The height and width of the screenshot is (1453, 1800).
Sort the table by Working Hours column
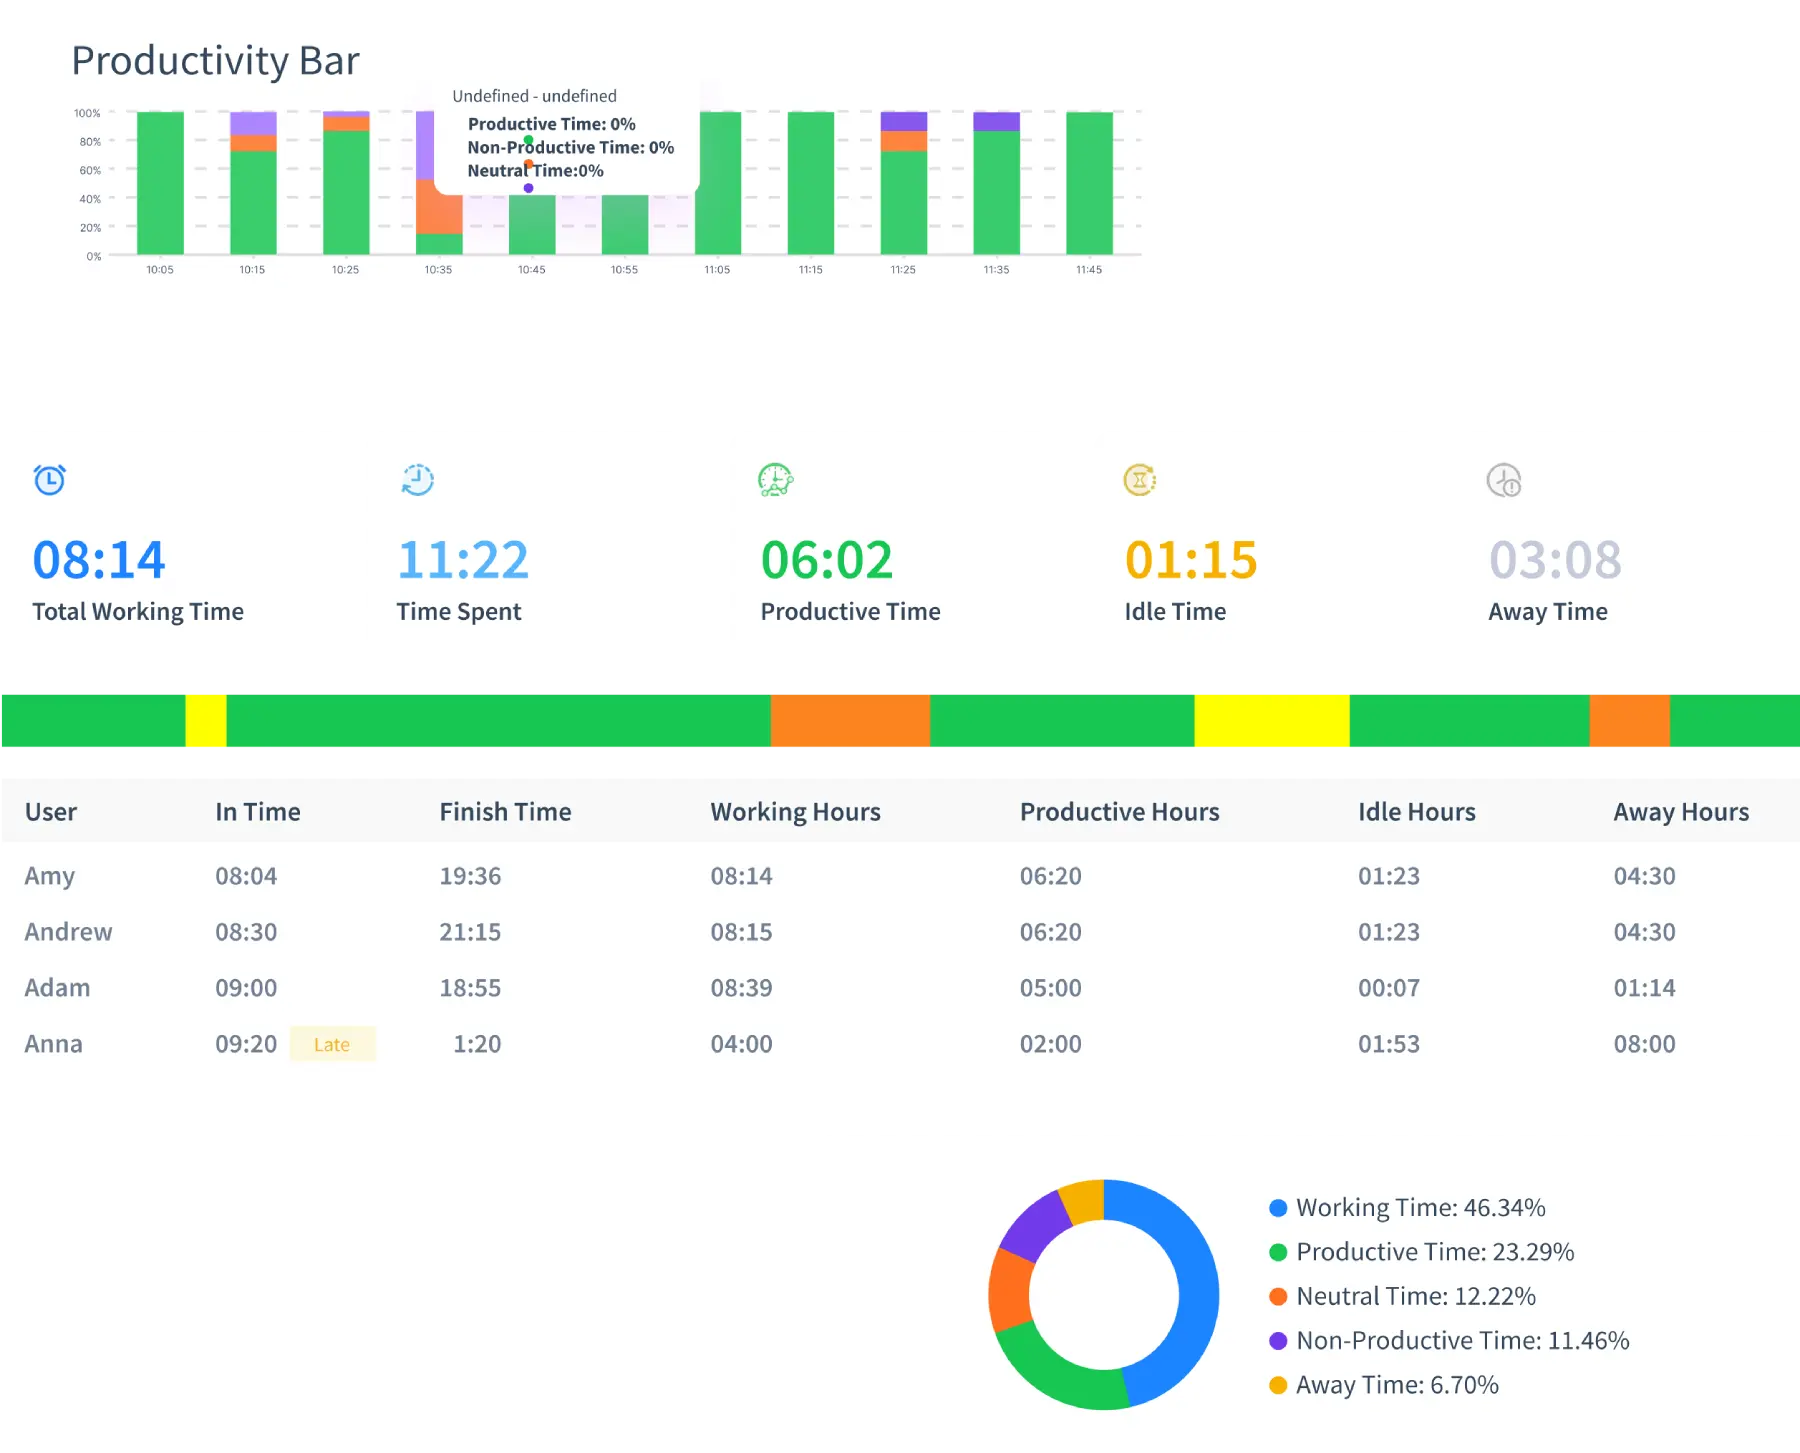coord(795,811)
